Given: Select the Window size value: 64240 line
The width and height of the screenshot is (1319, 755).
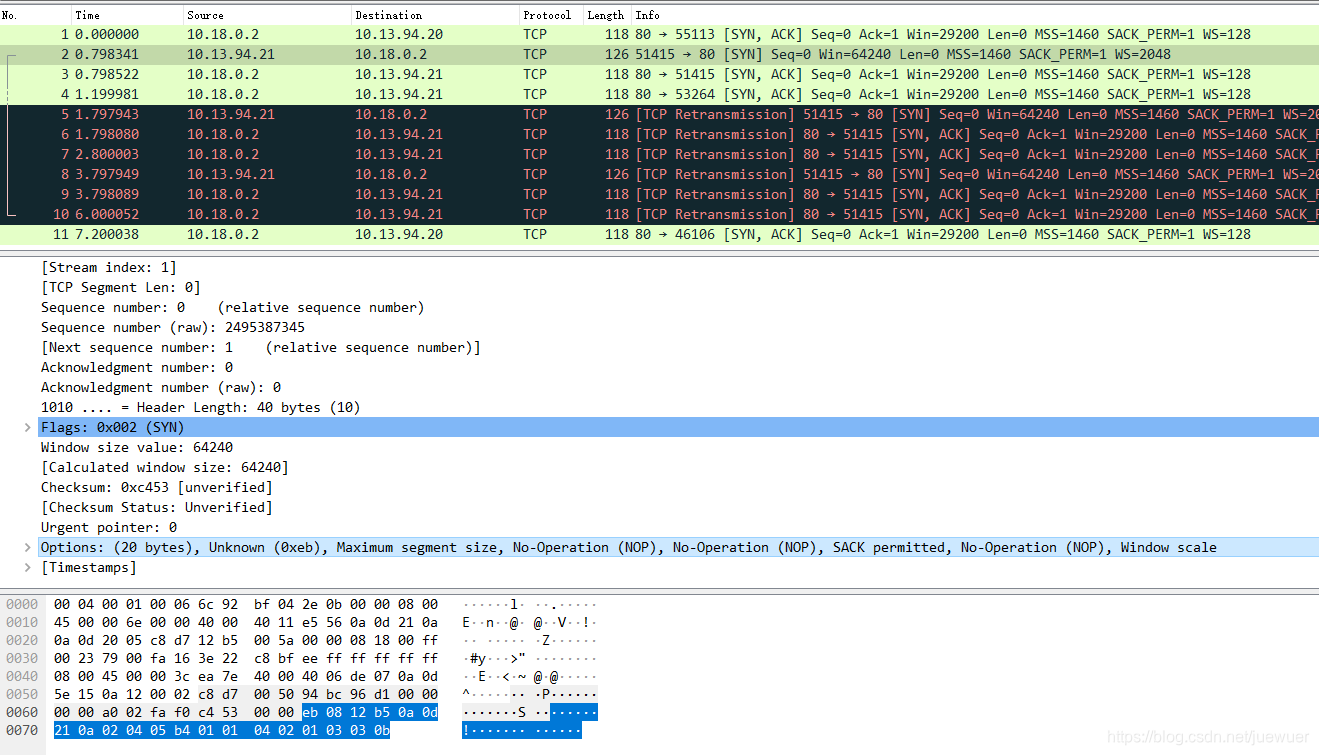Looking at the screenshot, I should point(137,447).
